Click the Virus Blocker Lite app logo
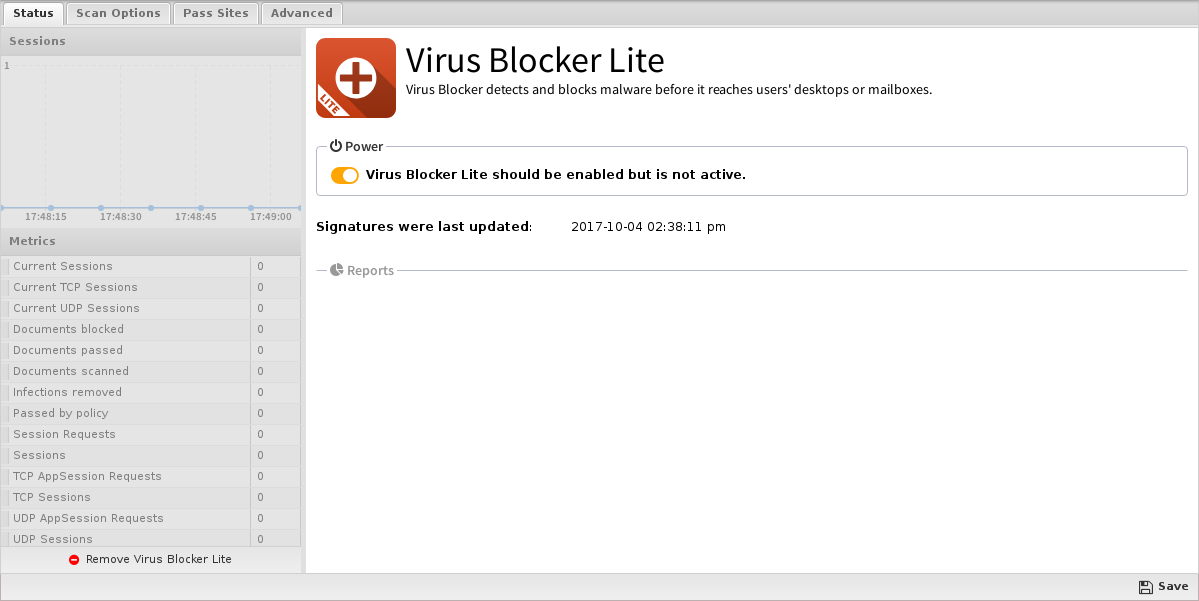This screenshot has height=601, width=1199. pyautogui.click(x=356, y=78)
